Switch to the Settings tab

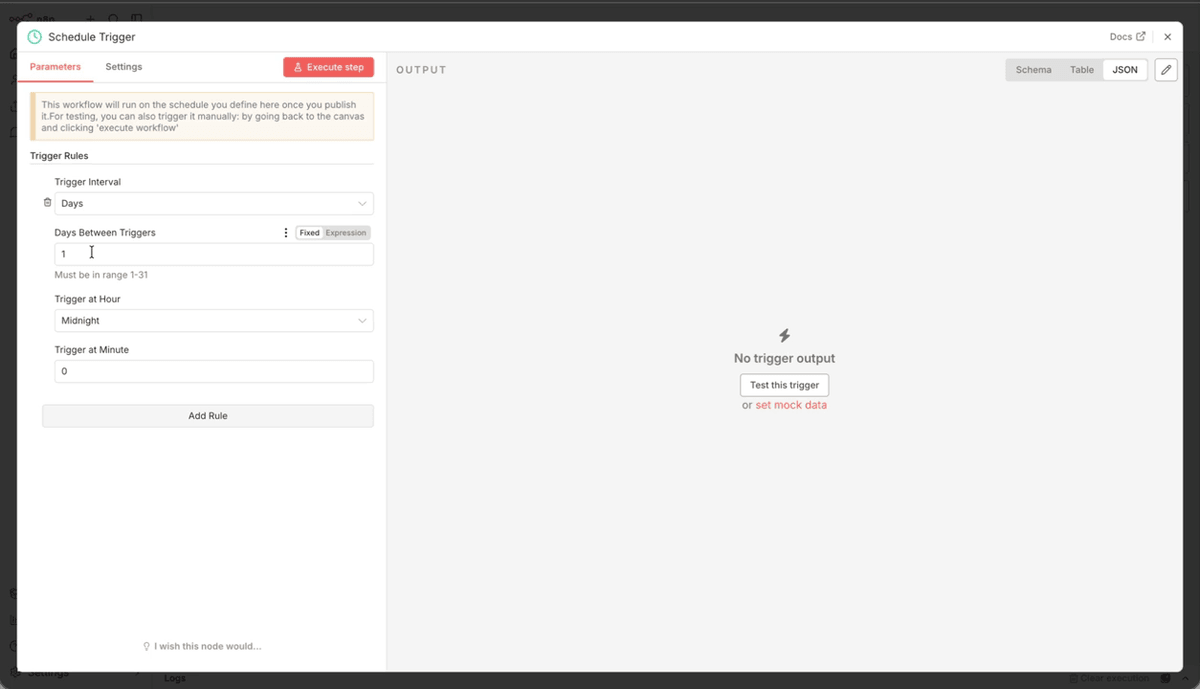click(123, 67)
